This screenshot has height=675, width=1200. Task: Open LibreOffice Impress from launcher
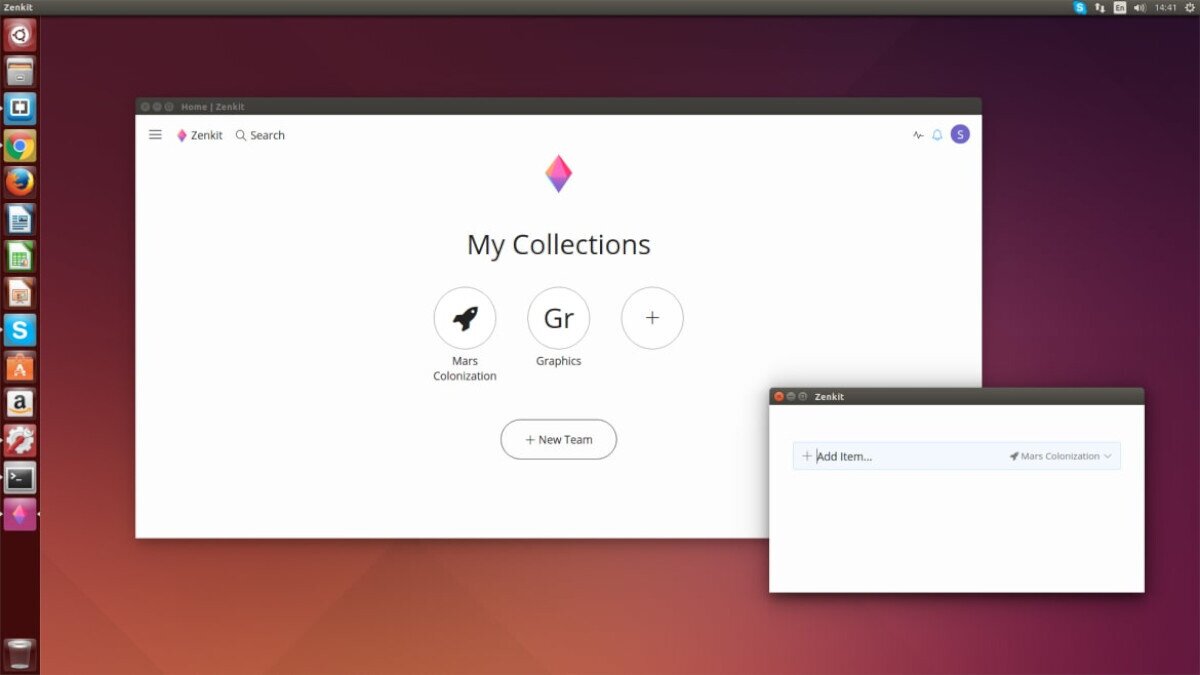[x=20, y=293]
